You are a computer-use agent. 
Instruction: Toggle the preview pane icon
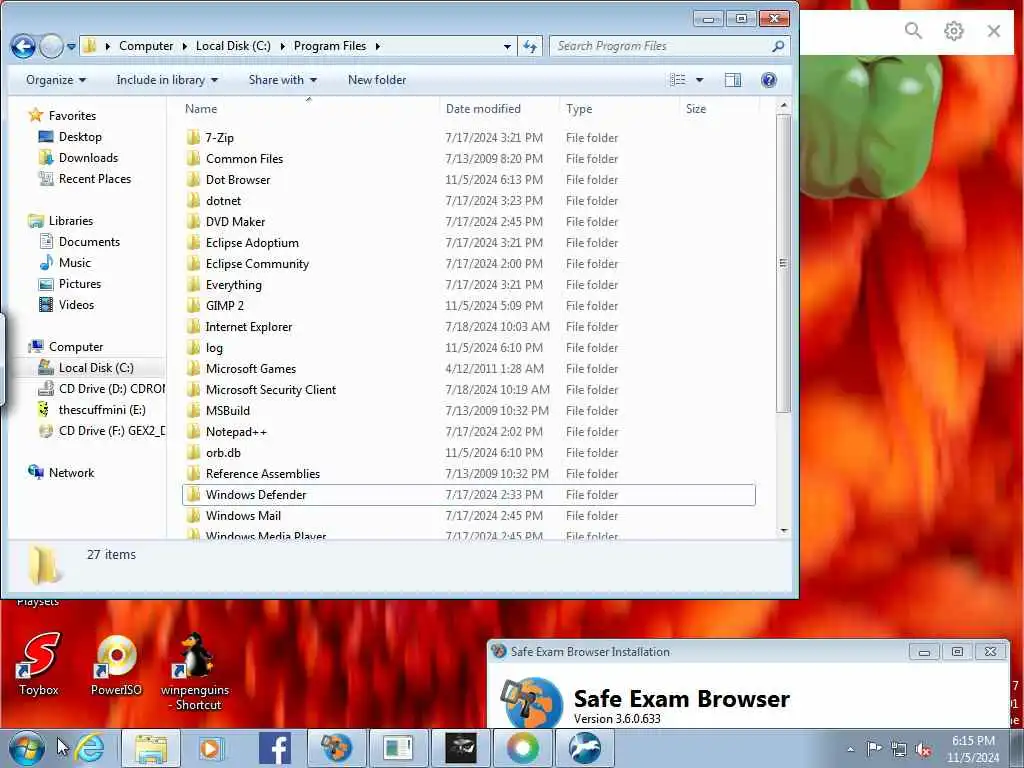coord(733,80)
